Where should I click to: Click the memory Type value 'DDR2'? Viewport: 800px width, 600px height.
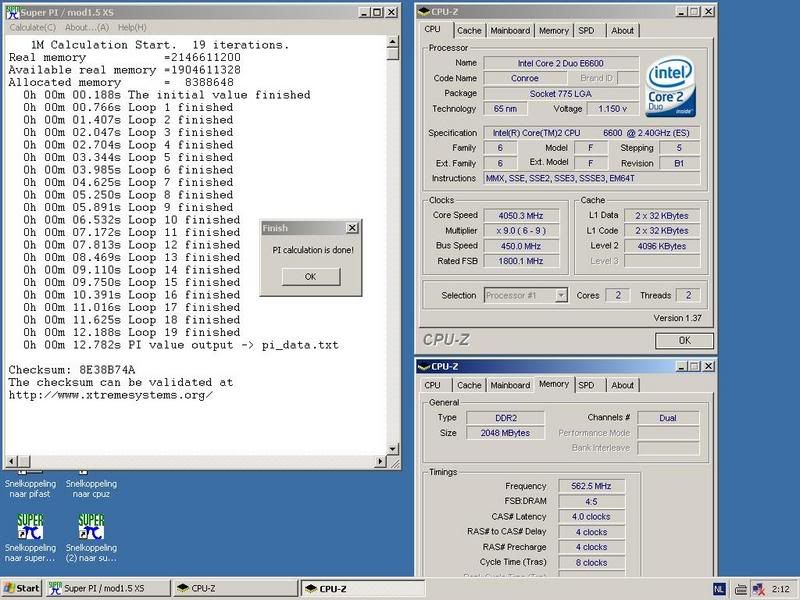pos(506,418)
